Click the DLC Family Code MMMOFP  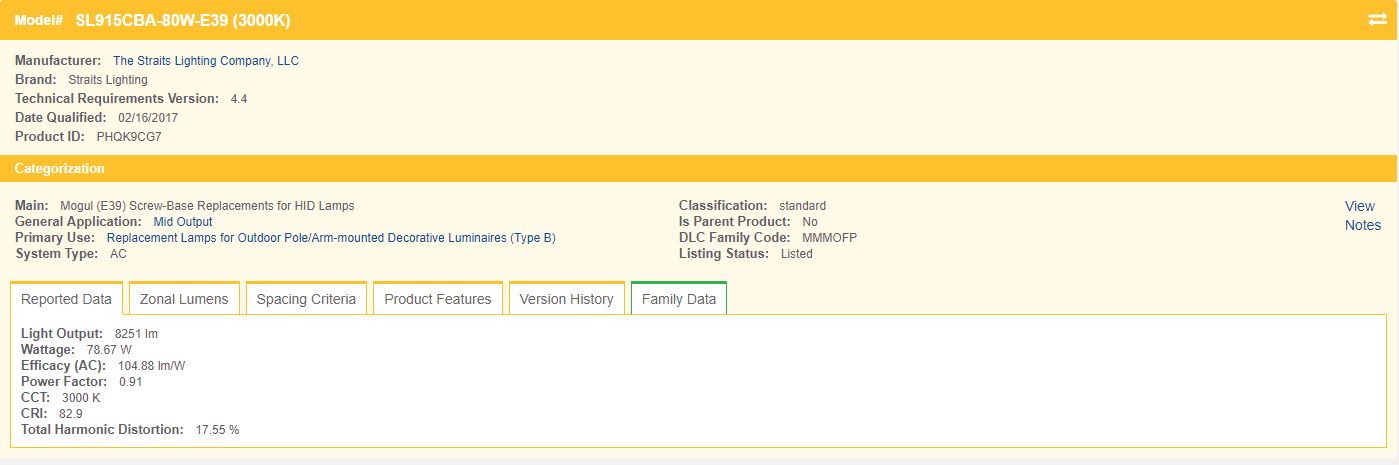(x=830, y=238)
